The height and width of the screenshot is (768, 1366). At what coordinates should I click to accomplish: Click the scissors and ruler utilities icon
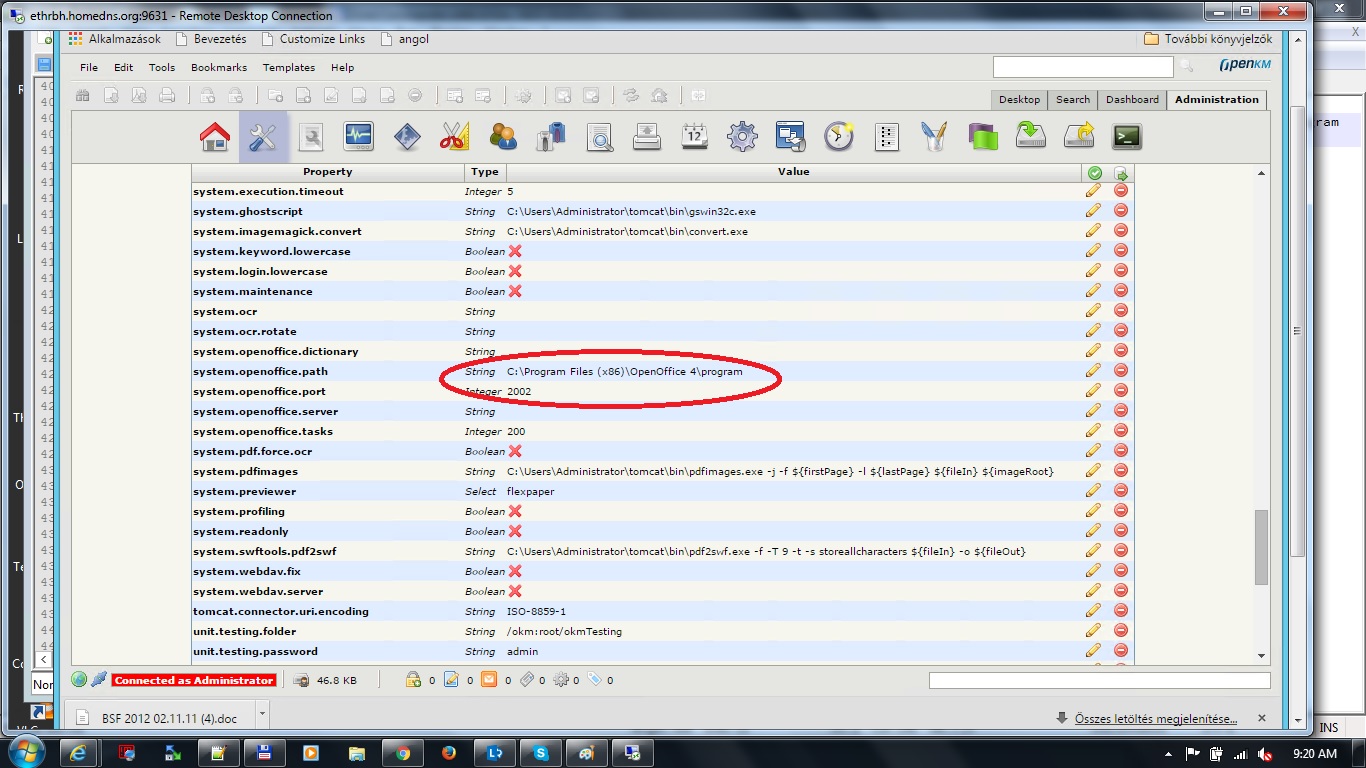click(454, 137)
